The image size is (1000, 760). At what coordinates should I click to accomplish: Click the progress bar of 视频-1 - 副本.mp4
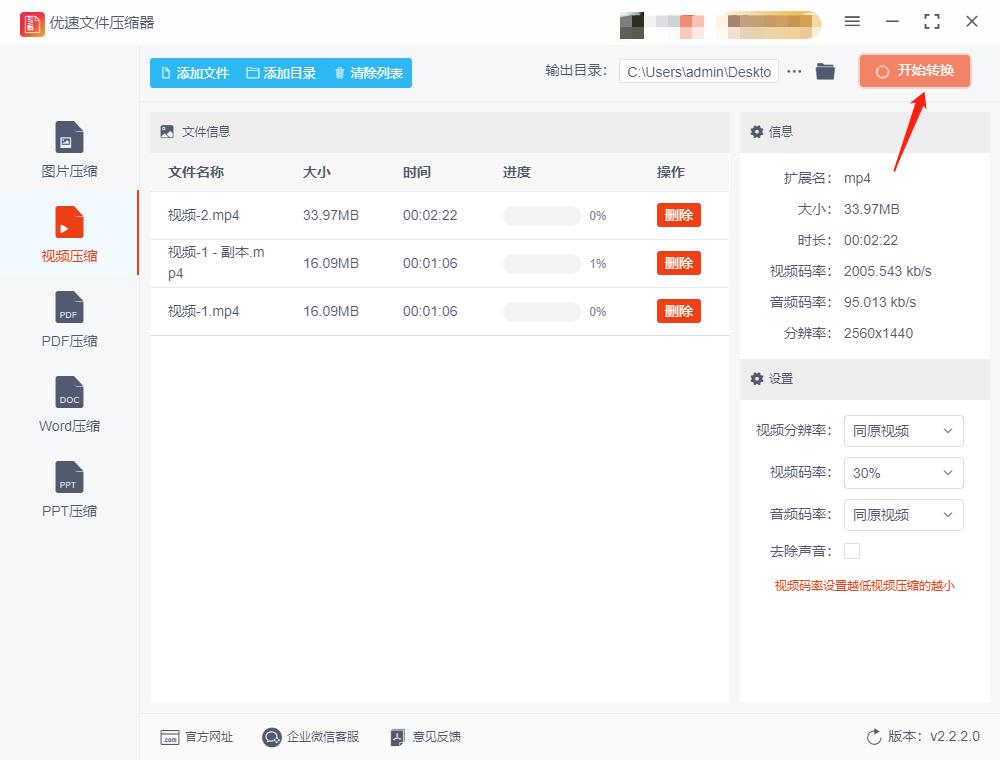[x=542, y=263]
